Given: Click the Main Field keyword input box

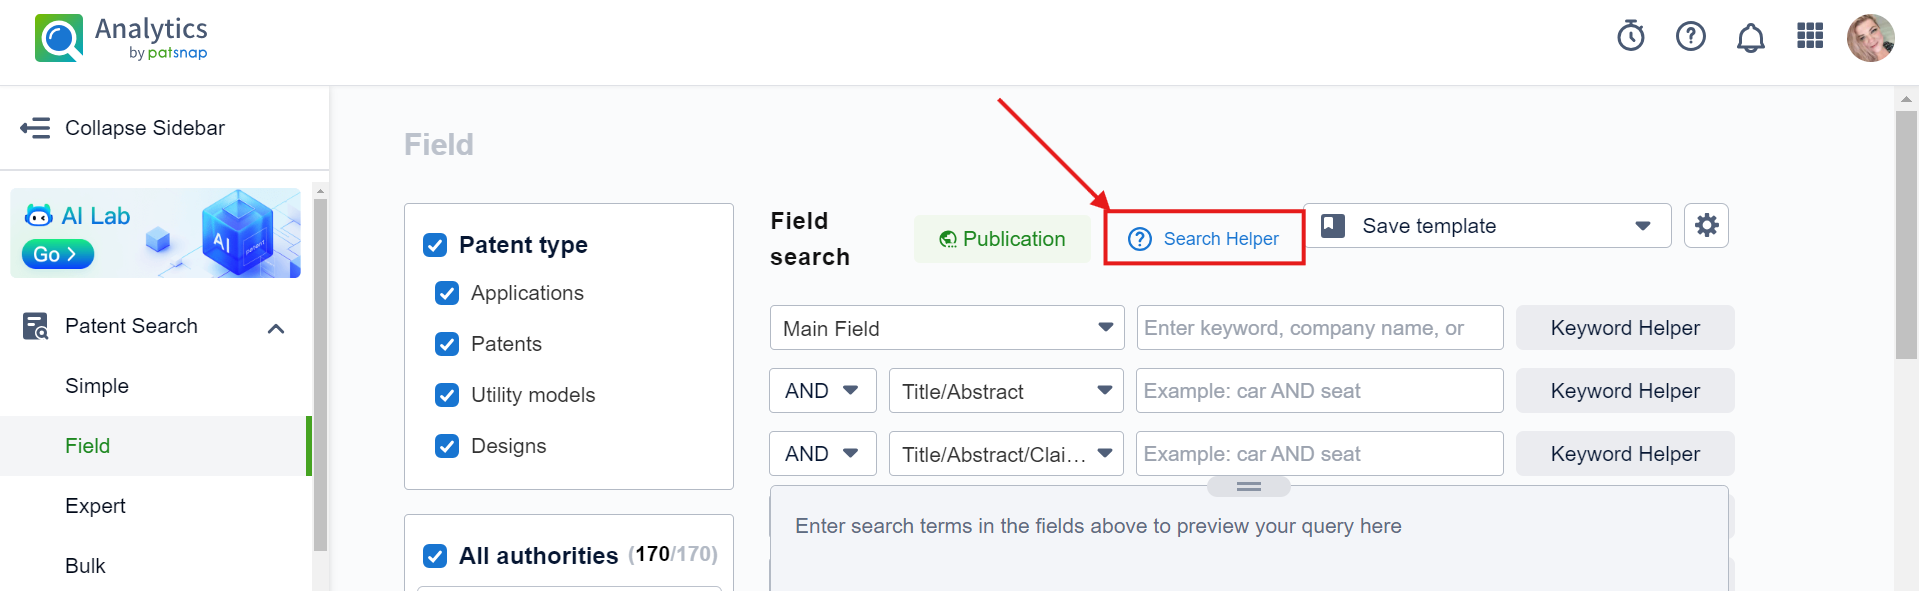Looking at the screenshot, I should [x=1318, y=328].
